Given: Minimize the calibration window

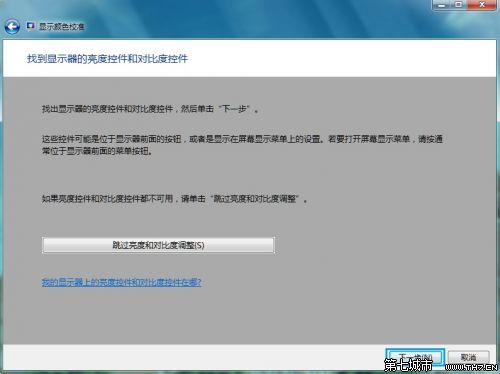Looking at the screenshot, I should pos(442,5).
